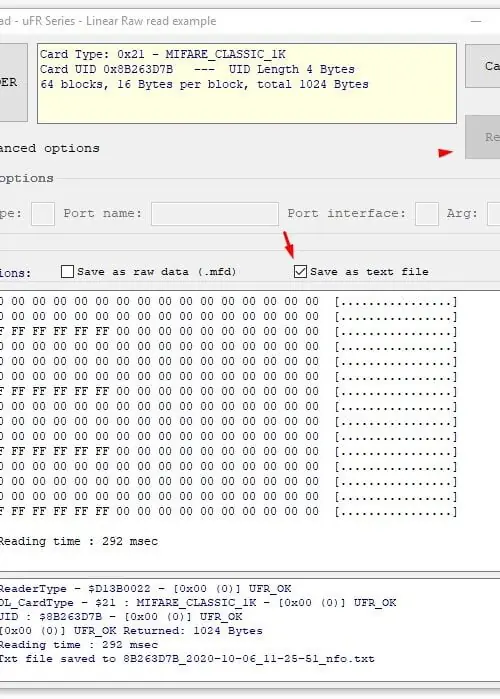Click the greyed-out 'Re' button

[x=483, y=137]
